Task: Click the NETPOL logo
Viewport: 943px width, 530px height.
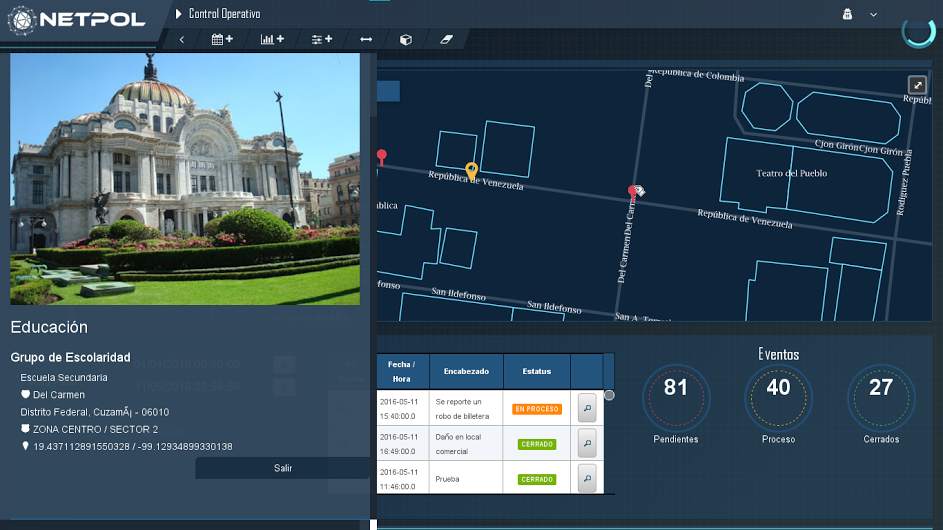Action: (x=76, y=20)
